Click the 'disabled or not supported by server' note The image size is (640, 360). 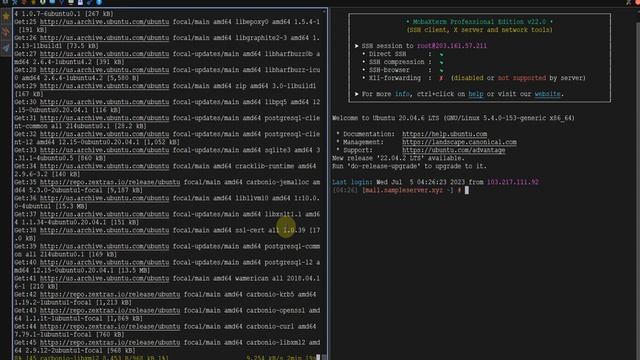pos(518,78)
